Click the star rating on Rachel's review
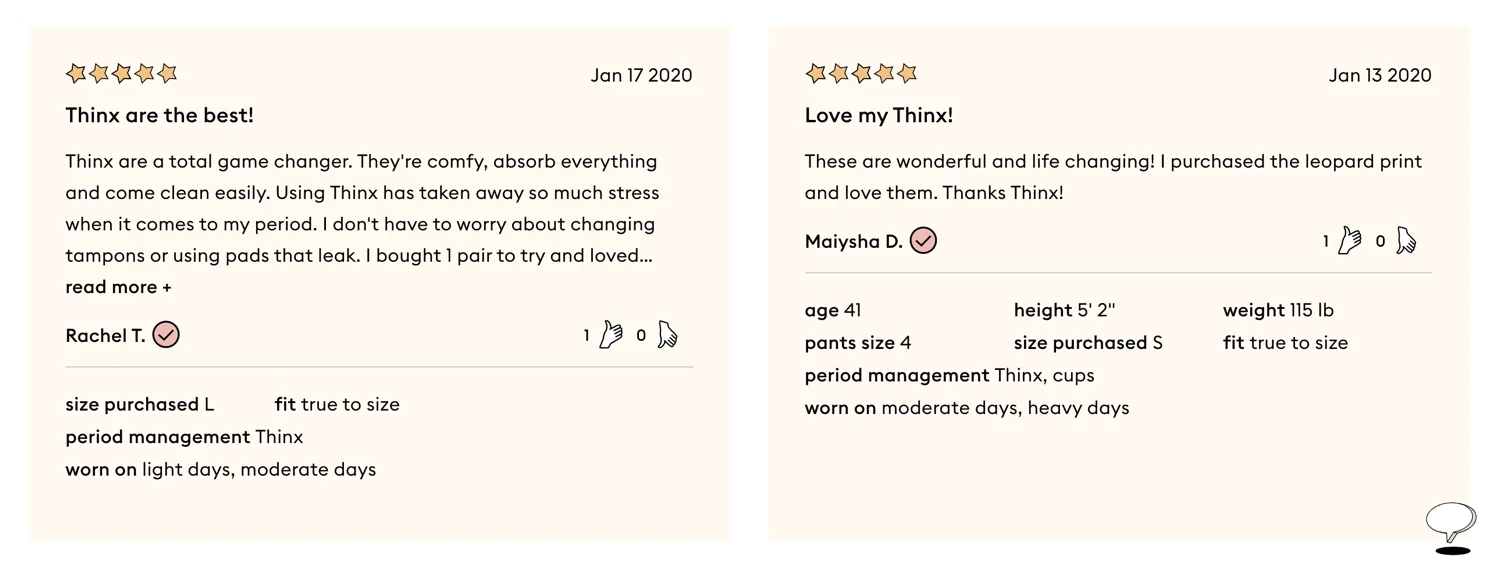This screenshot has height=570, width=1500. [121, 73]
